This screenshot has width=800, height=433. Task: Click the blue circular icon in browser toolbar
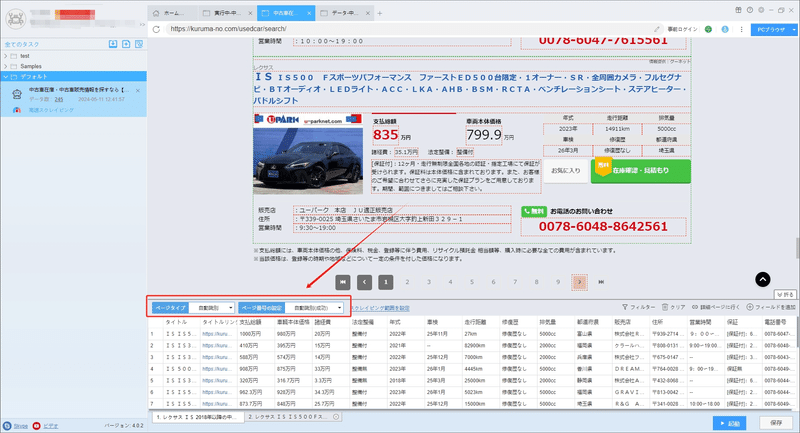click(725, 30)
